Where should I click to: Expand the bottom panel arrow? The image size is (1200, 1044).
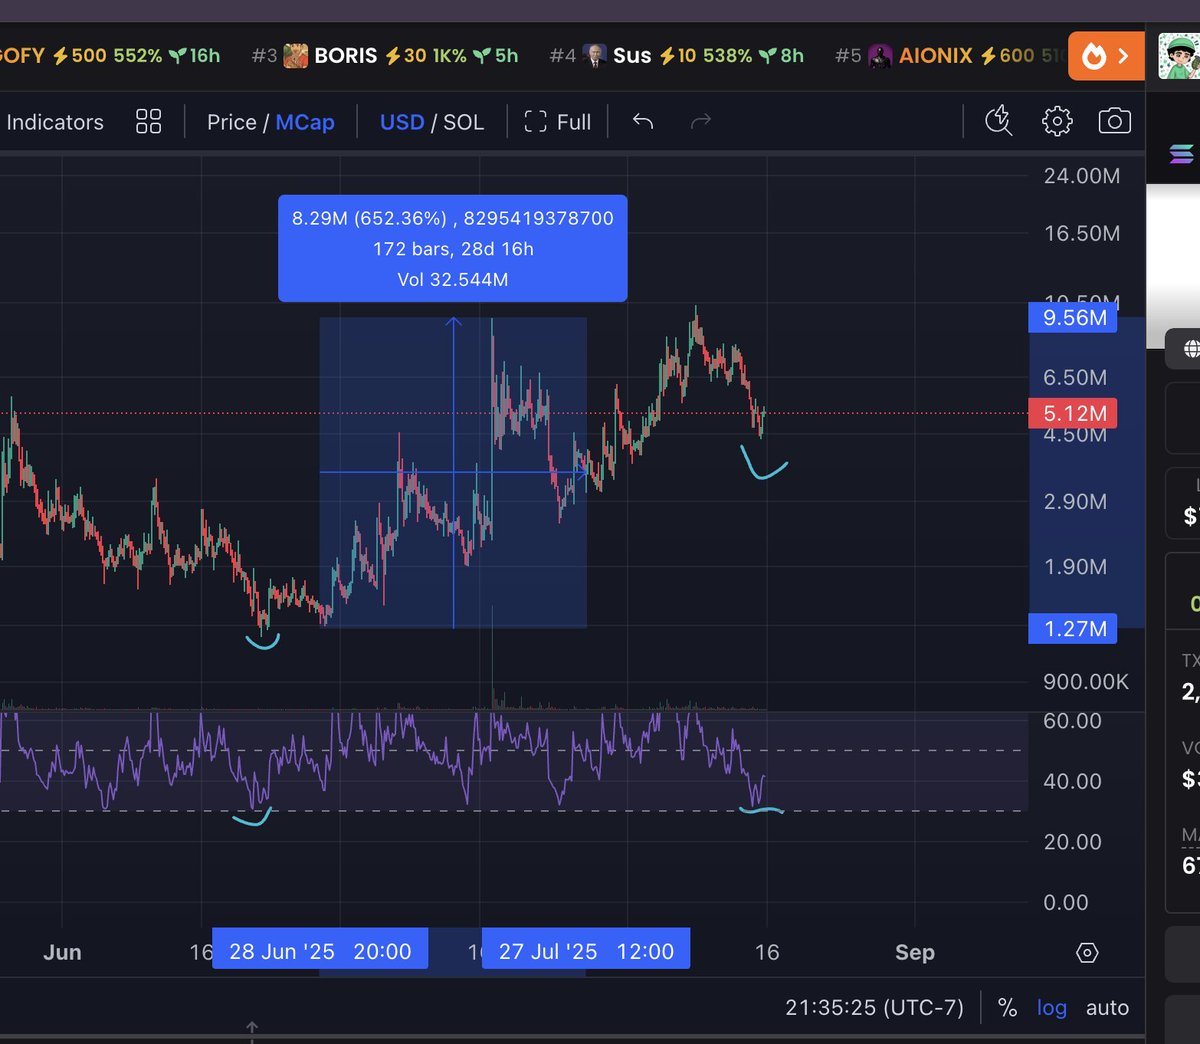[252, 1028]
